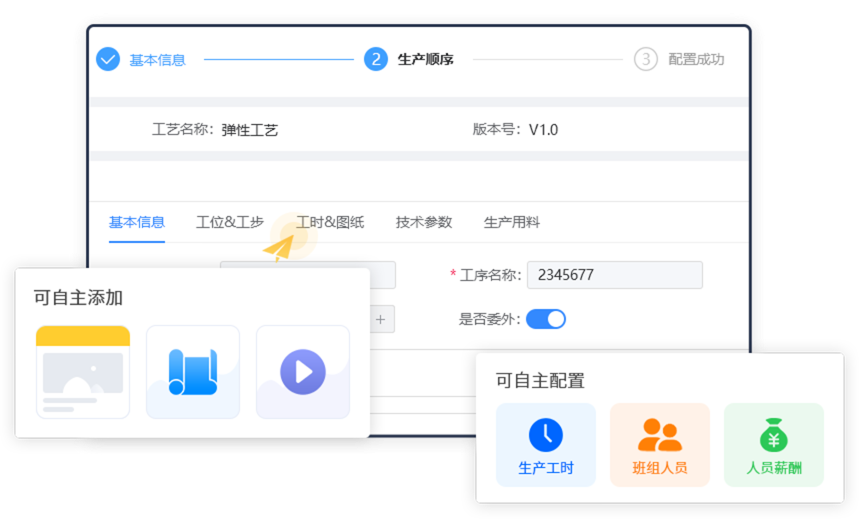The height and width of the screenshot is (530, 860).
Task: Click the 弹性工艺 process name text
Action: [x=250, y=130]
